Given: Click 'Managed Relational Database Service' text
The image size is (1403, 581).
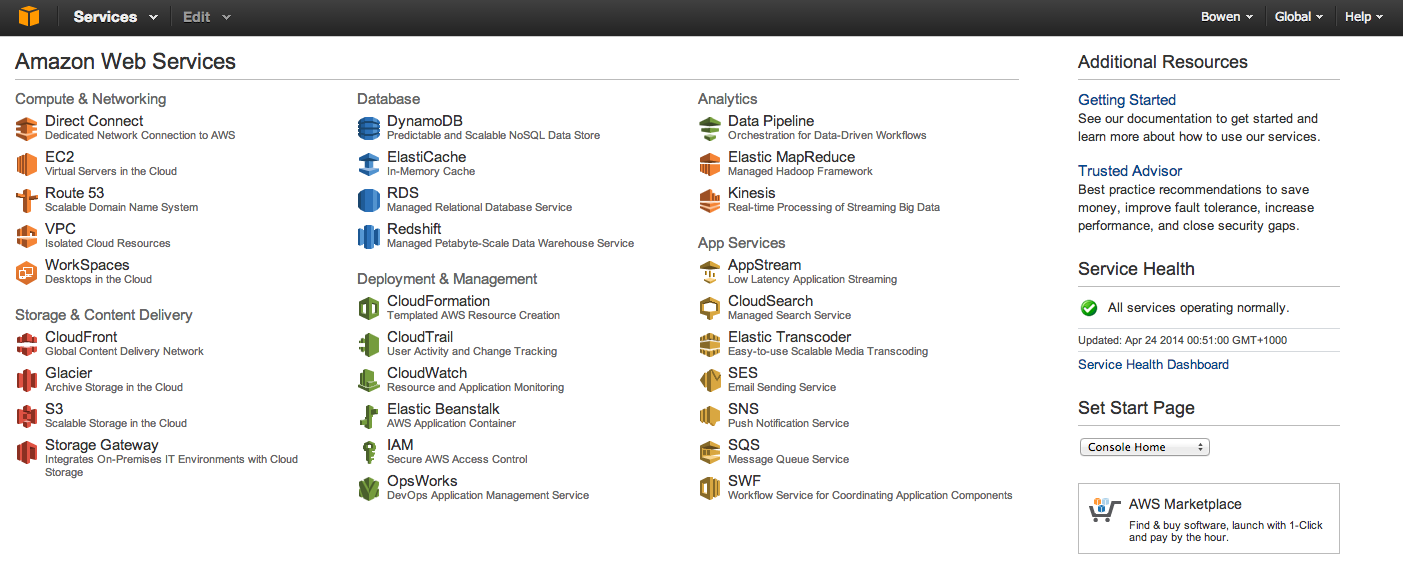Looking at the screenshot, I should tap(479, 207).
